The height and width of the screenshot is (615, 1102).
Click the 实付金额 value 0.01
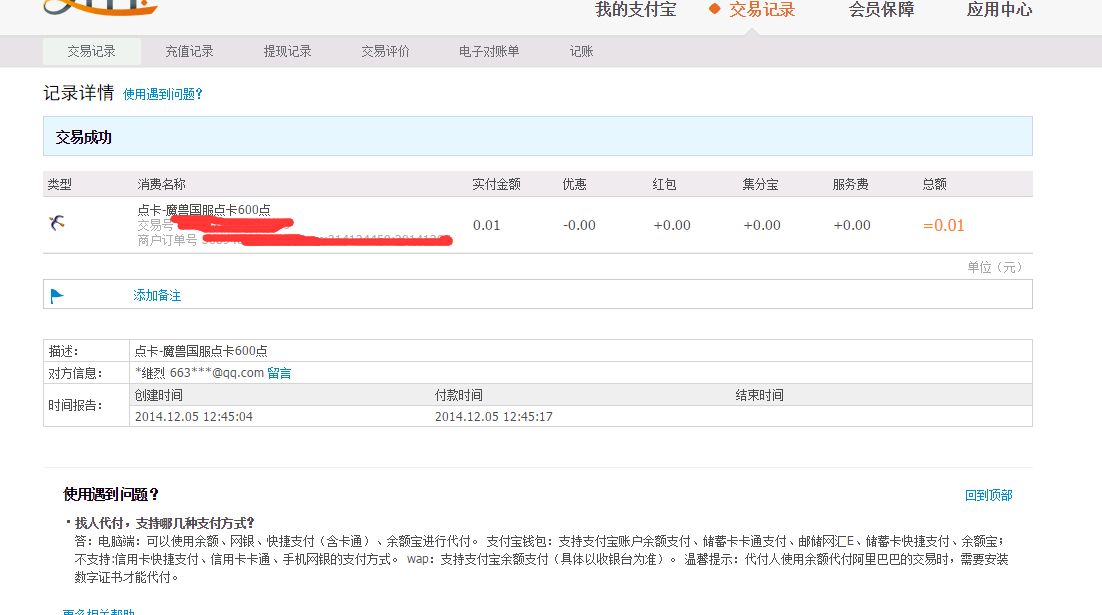486,226
